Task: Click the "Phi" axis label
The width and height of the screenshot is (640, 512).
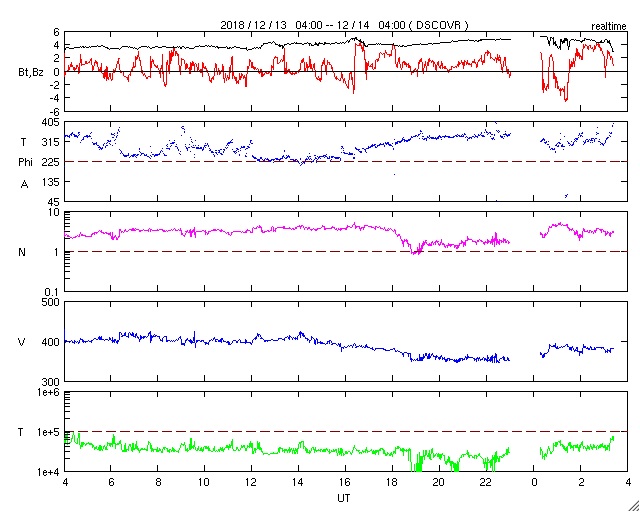Action: 25,163
